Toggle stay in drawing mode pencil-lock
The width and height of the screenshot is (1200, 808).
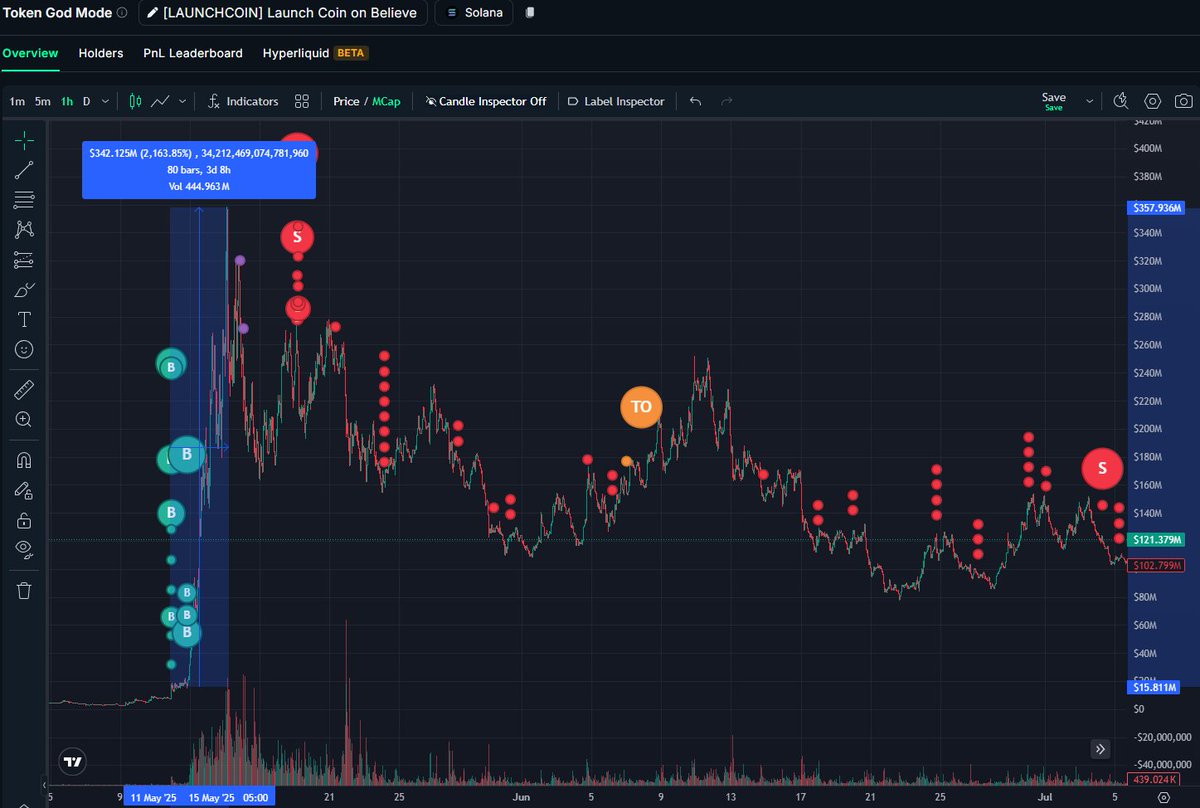pos(24,490)
